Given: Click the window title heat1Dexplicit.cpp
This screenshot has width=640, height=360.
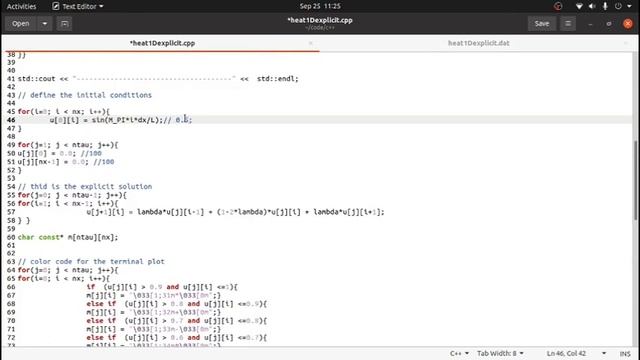Looking at the screenshot, I should (320, 20).
